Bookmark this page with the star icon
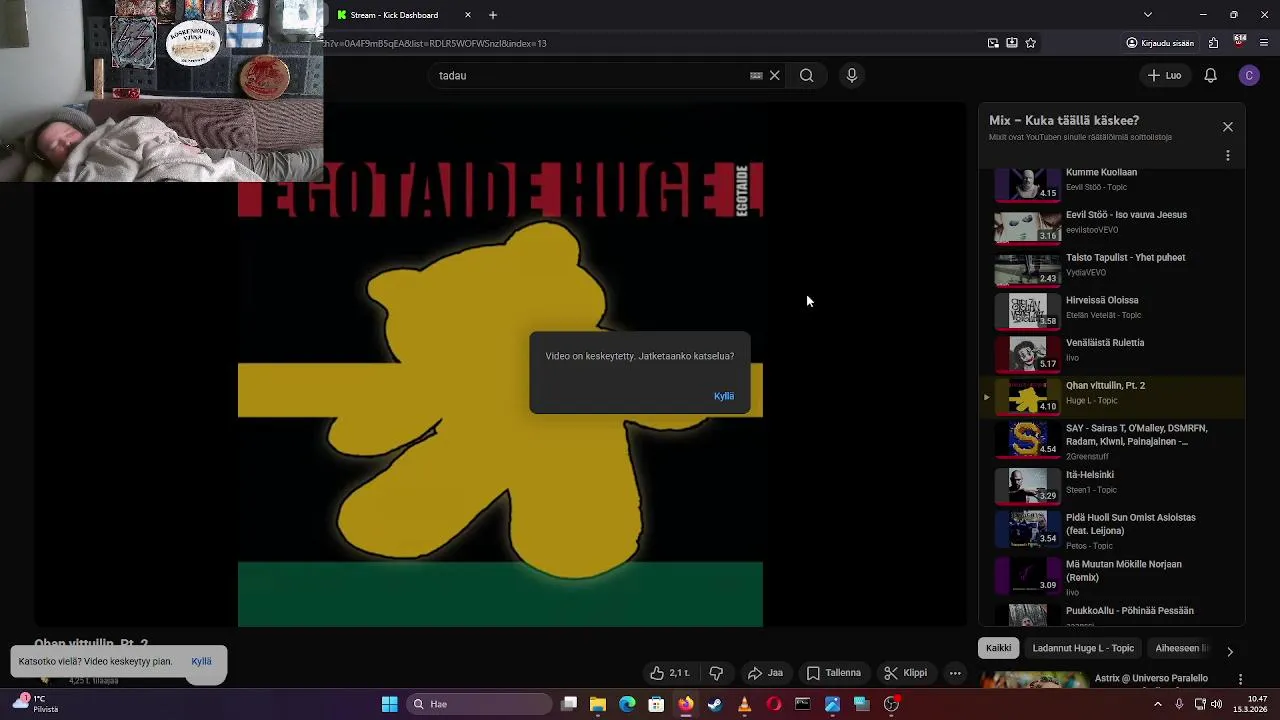Image resolution: width=1280 pixels, height=720 pixels. 1031,43
